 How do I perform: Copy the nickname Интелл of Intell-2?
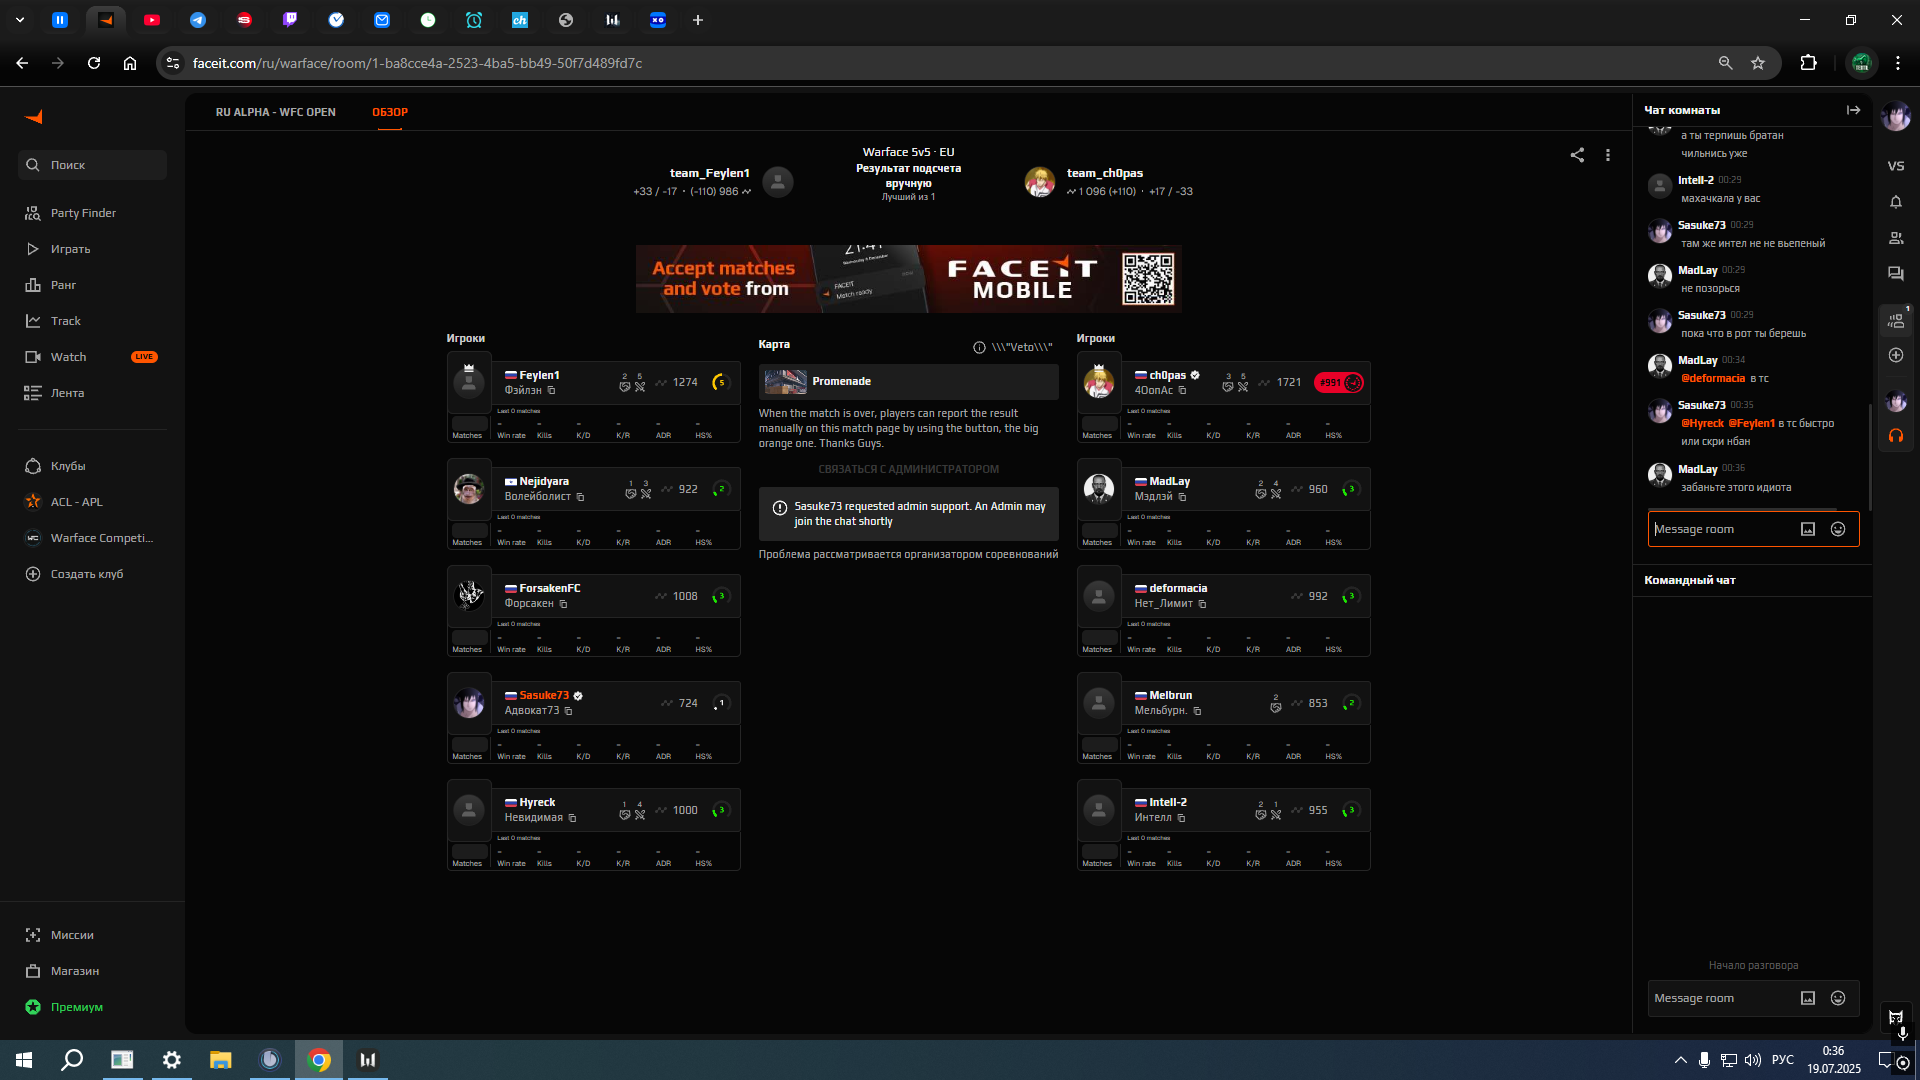[1181, 818]
